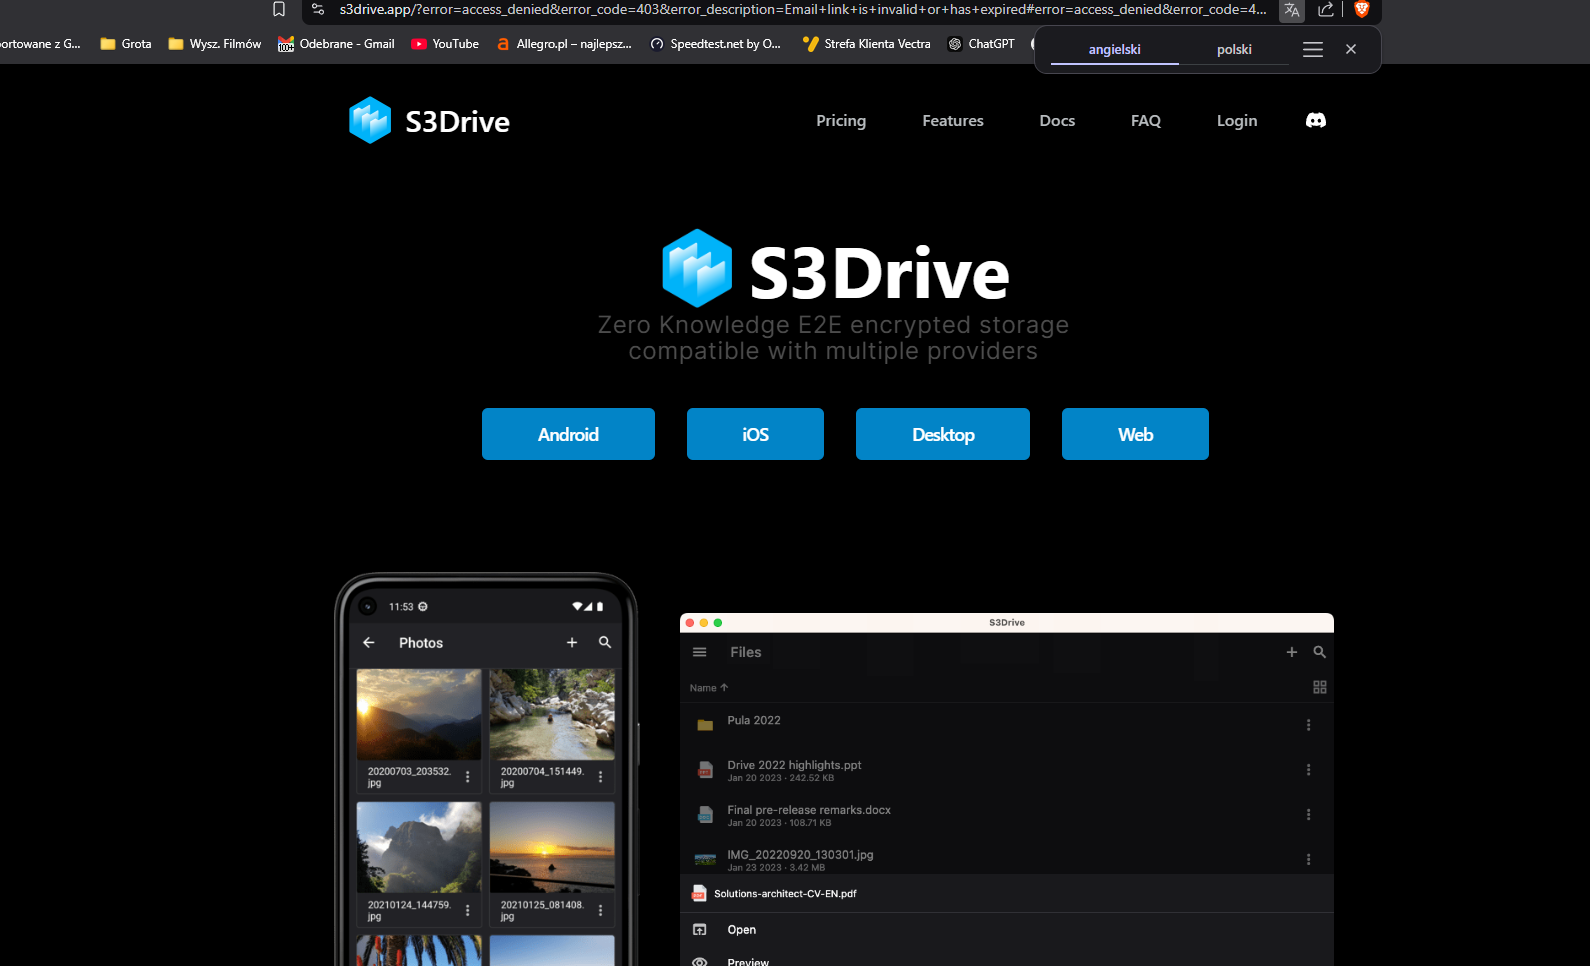1590x966 pixels.
Task: Click Solutions-architect-CV-EN.pdf sheet header
Action: (1007, 894)
